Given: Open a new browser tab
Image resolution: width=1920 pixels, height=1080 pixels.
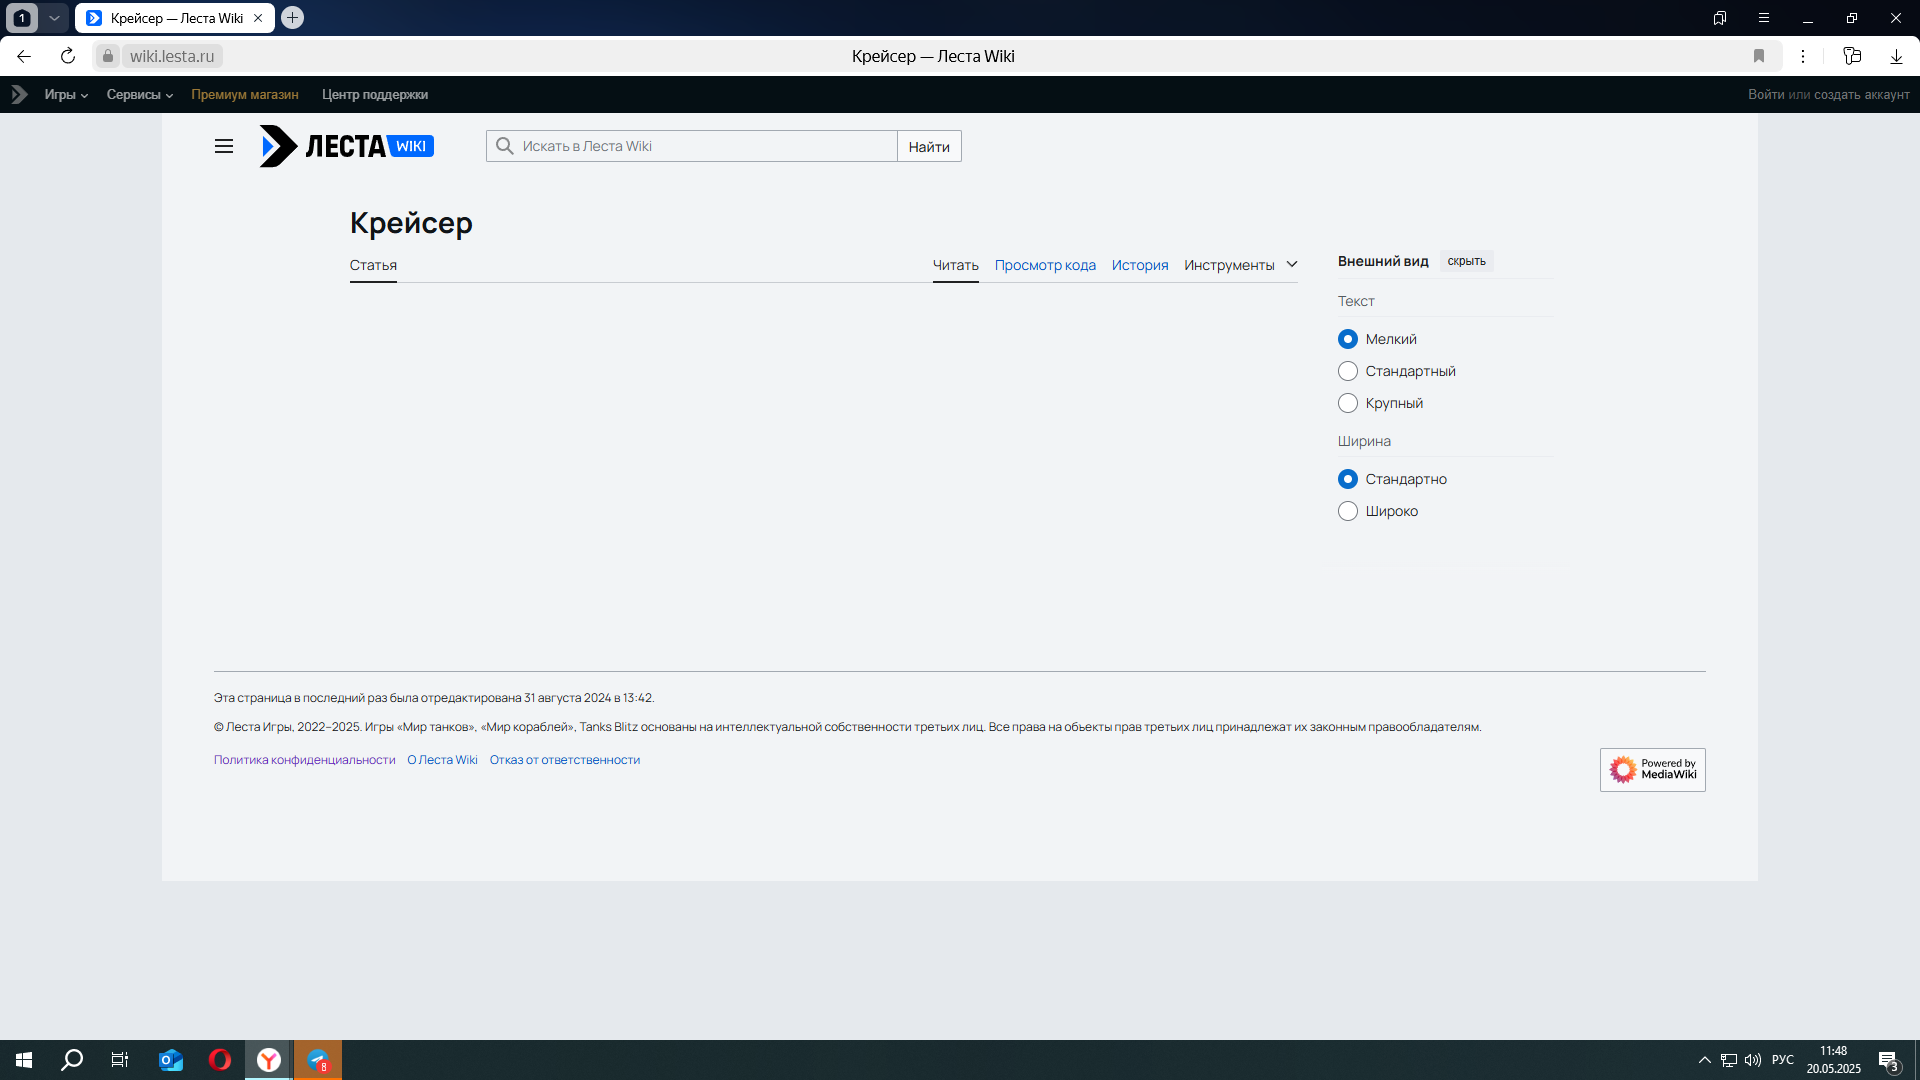Looking at the screenshot, I should pos(292,17).
